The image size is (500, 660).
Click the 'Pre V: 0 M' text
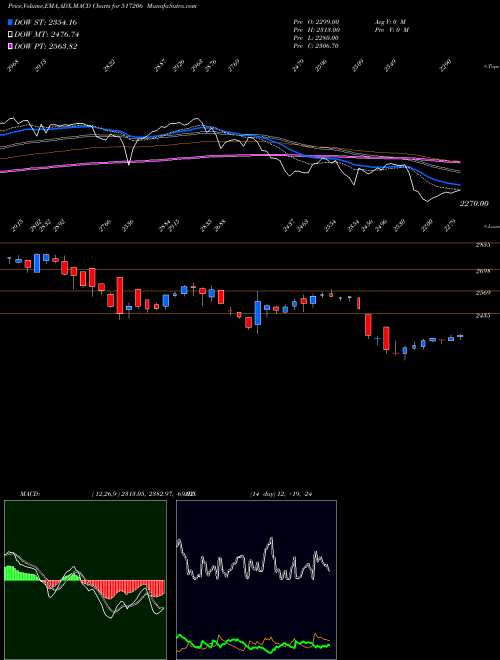click(391, 30)
